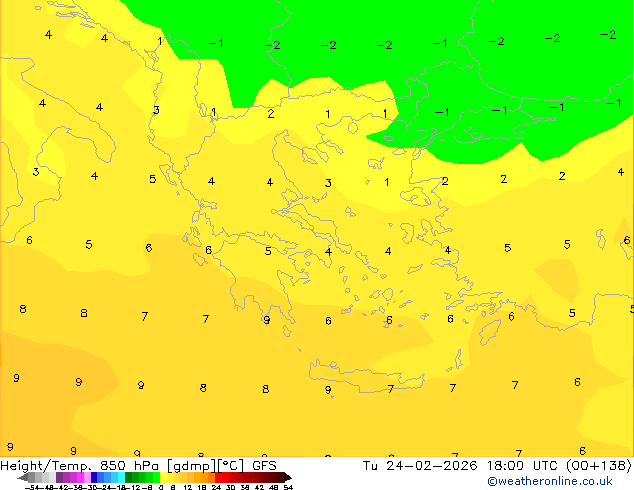Viewport: 634px width, 490px height.
Task: Click the "Tu 24-02-2026" date text
Action: coord(420,466)
